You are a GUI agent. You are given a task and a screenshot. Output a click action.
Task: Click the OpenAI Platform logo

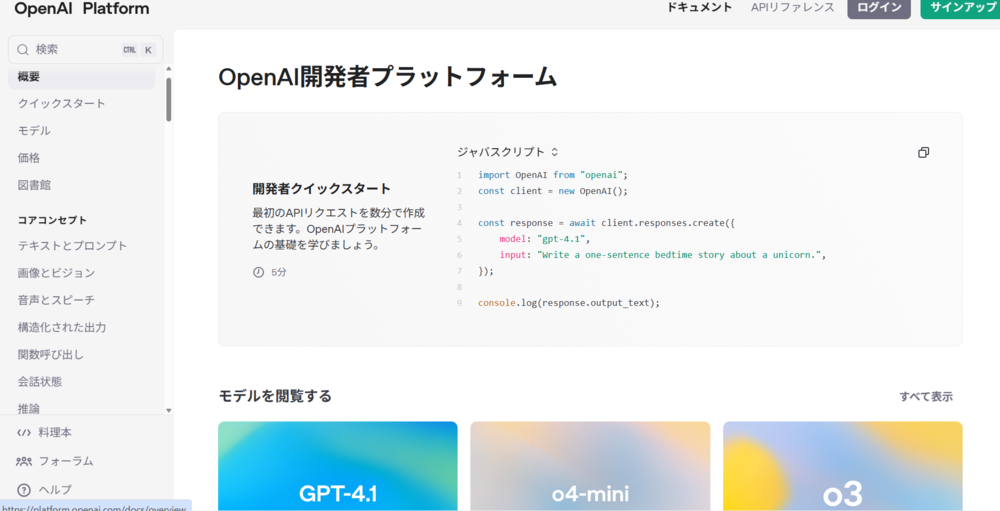point(82,9)
